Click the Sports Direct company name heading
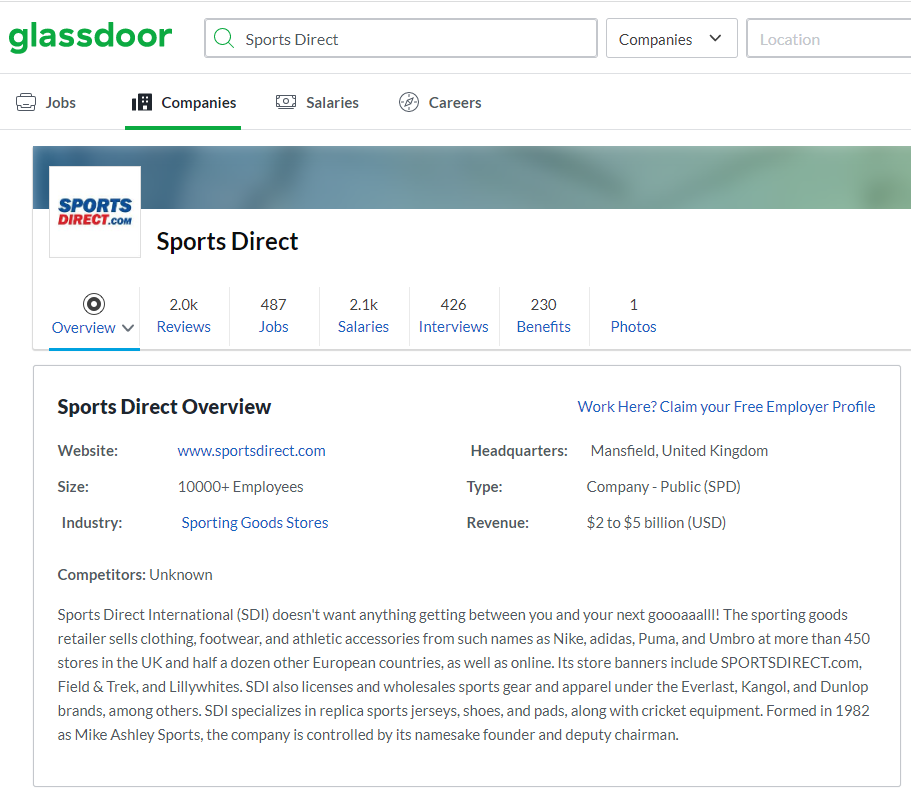This screenshot has width=911, height=790. pyautogui.click(x=227, y=242)
